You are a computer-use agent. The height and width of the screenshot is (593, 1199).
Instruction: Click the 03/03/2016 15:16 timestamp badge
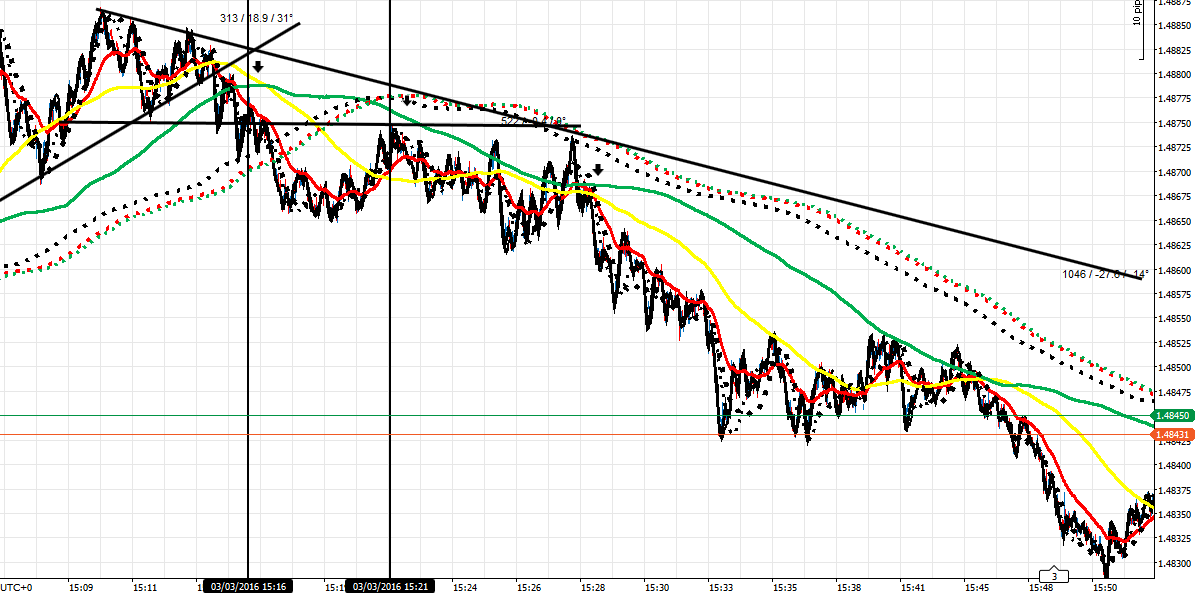pos(248,588)
